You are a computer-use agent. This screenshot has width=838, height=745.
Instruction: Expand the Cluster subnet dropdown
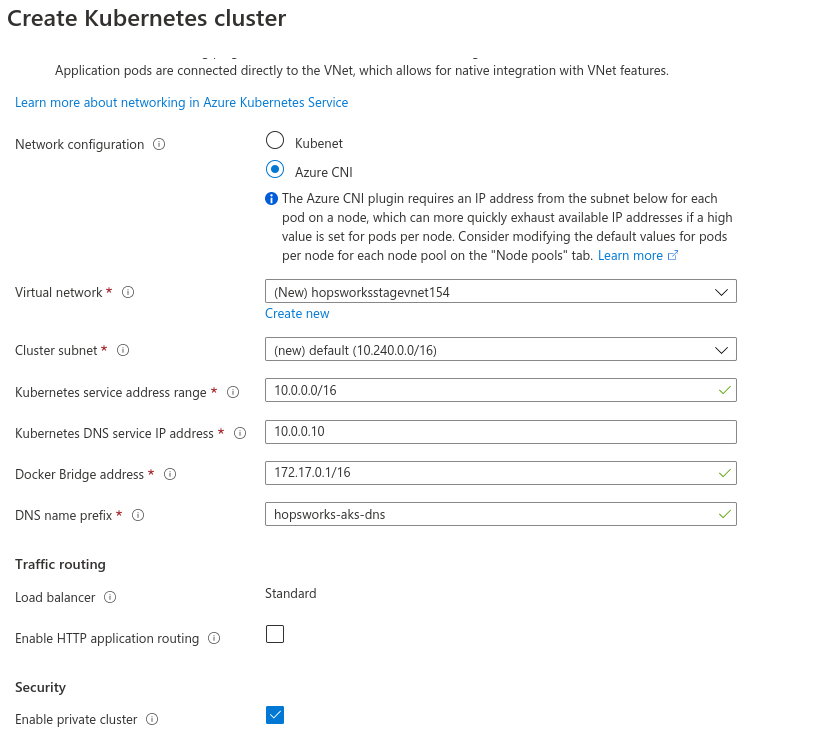point(501,350)
